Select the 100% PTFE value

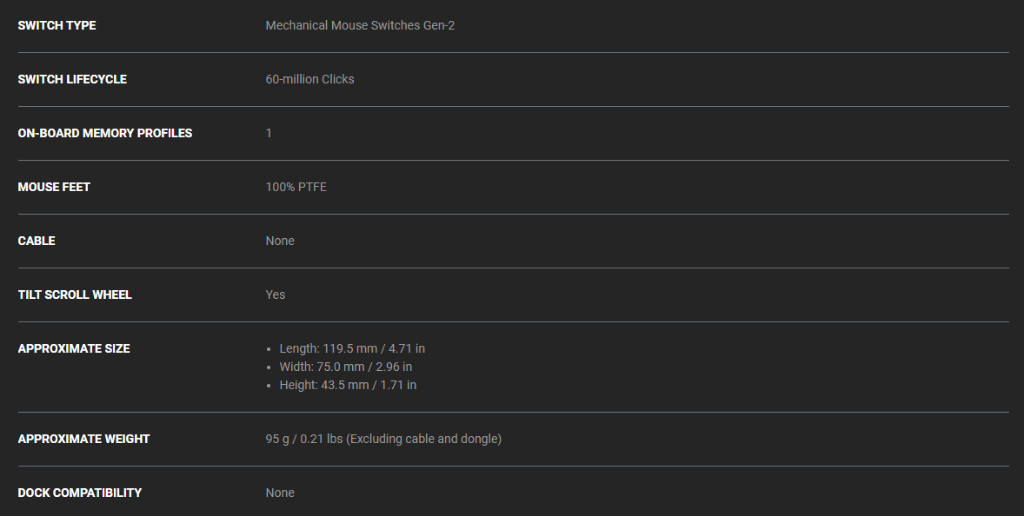click(296, 187)
